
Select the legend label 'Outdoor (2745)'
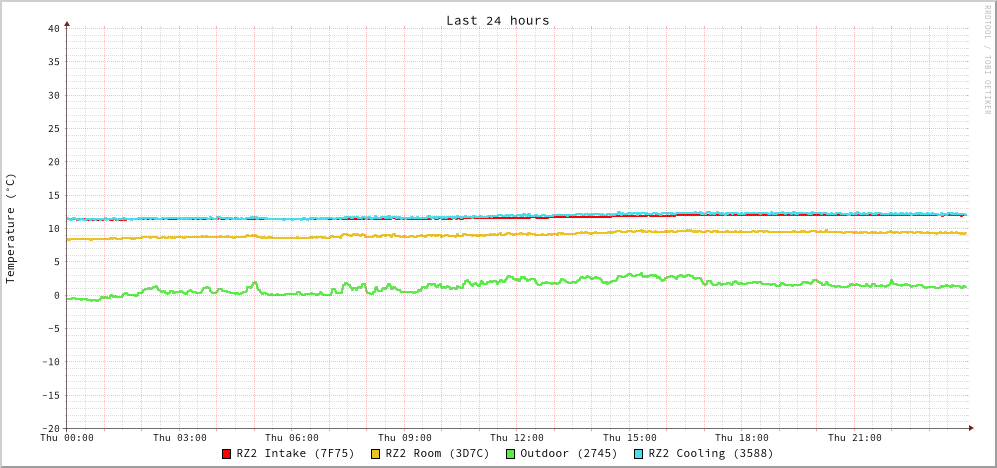[568, 454]
